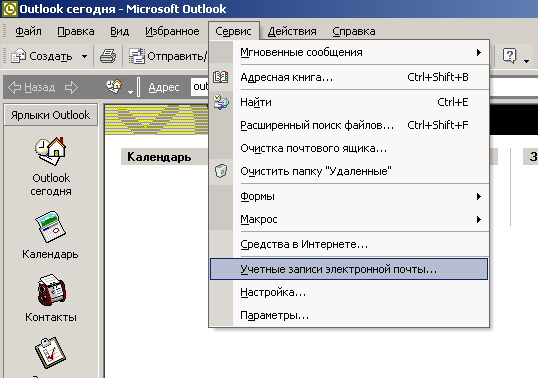Open the Tasks clipboard shortcut icon

point(50,353)
